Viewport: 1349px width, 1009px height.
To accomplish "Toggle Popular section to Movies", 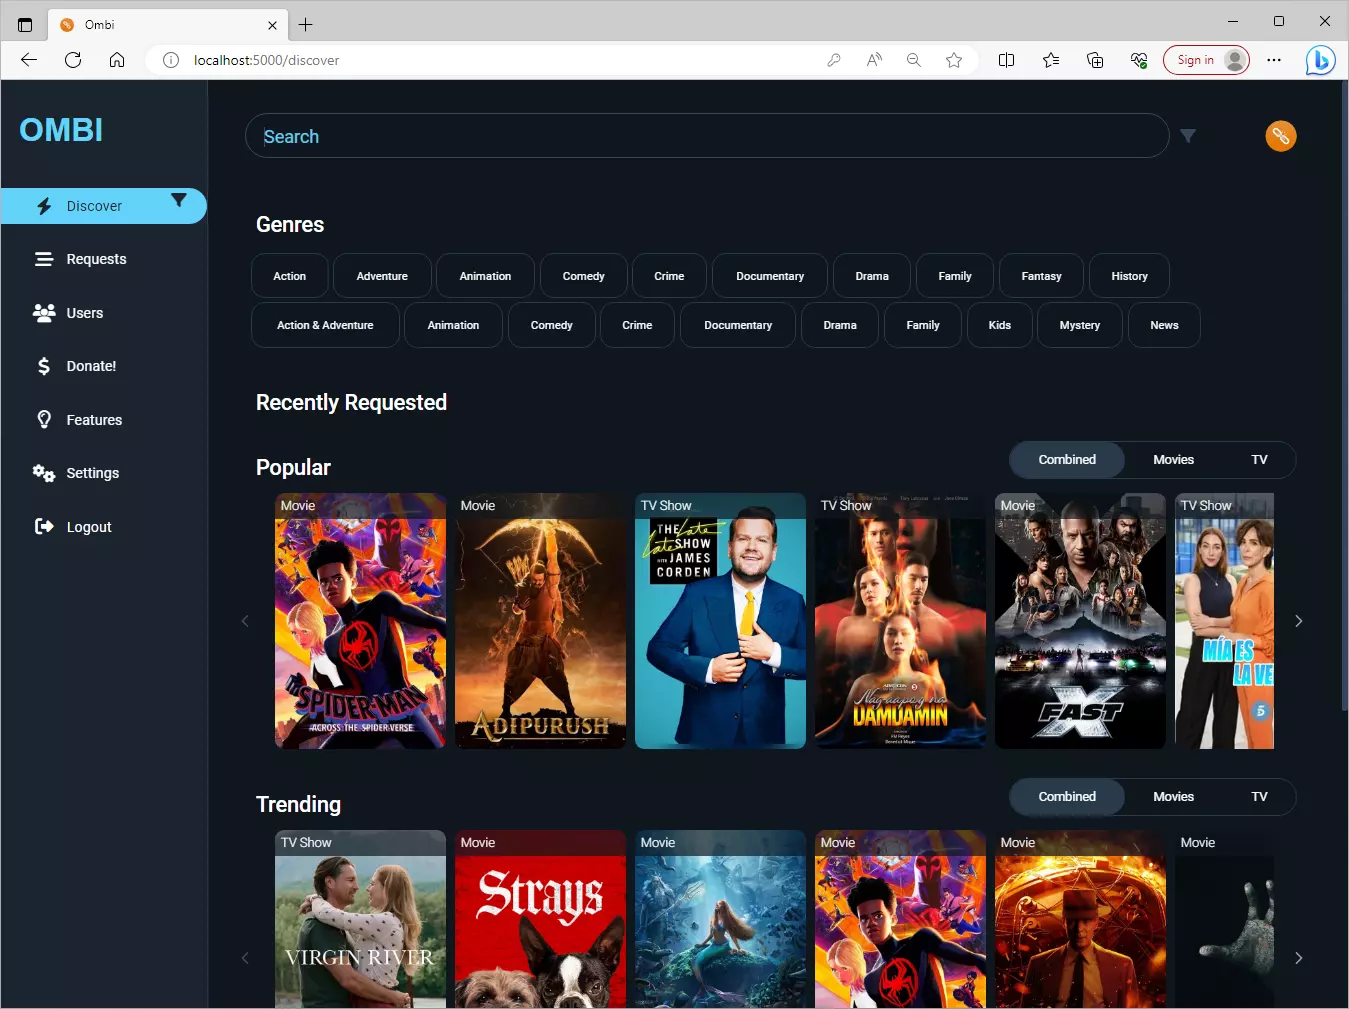I will (x=1174, y=460).
